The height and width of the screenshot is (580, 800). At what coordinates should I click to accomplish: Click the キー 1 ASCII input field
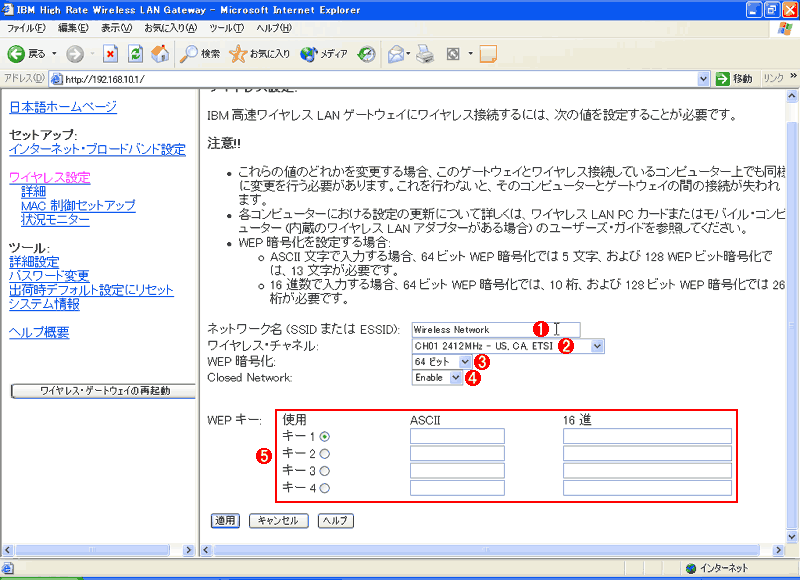(457, 436)
